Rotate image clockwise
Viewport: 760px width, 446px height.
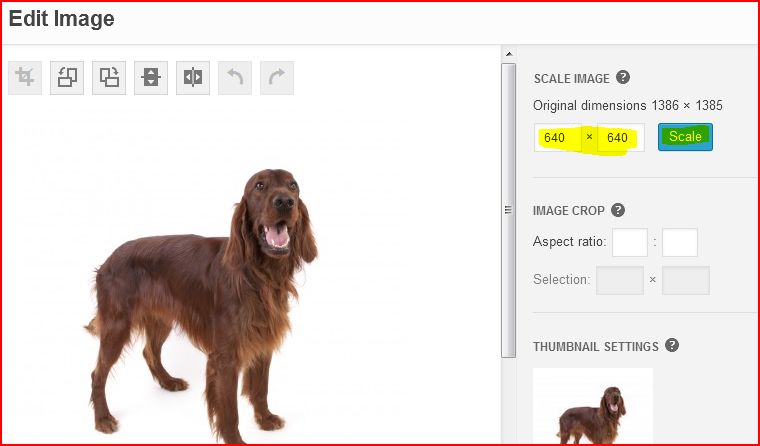(x=109, y=78)
